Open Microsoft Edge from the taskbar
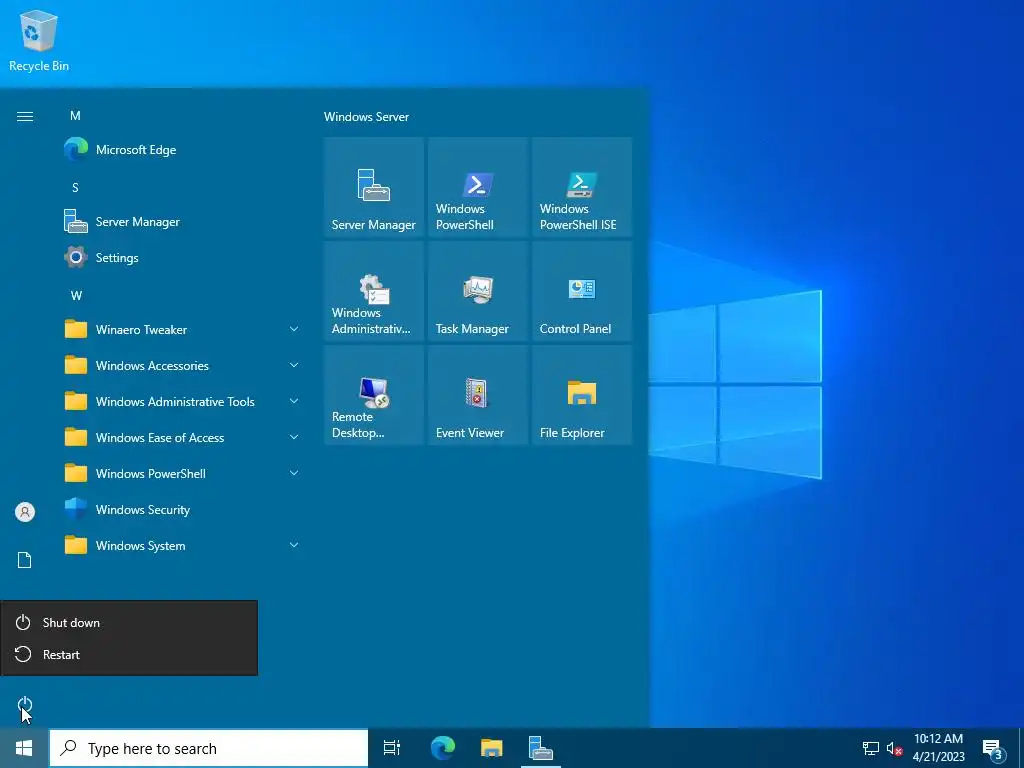This screenshot has height=768, width=1024. click(x=443, y=748)
